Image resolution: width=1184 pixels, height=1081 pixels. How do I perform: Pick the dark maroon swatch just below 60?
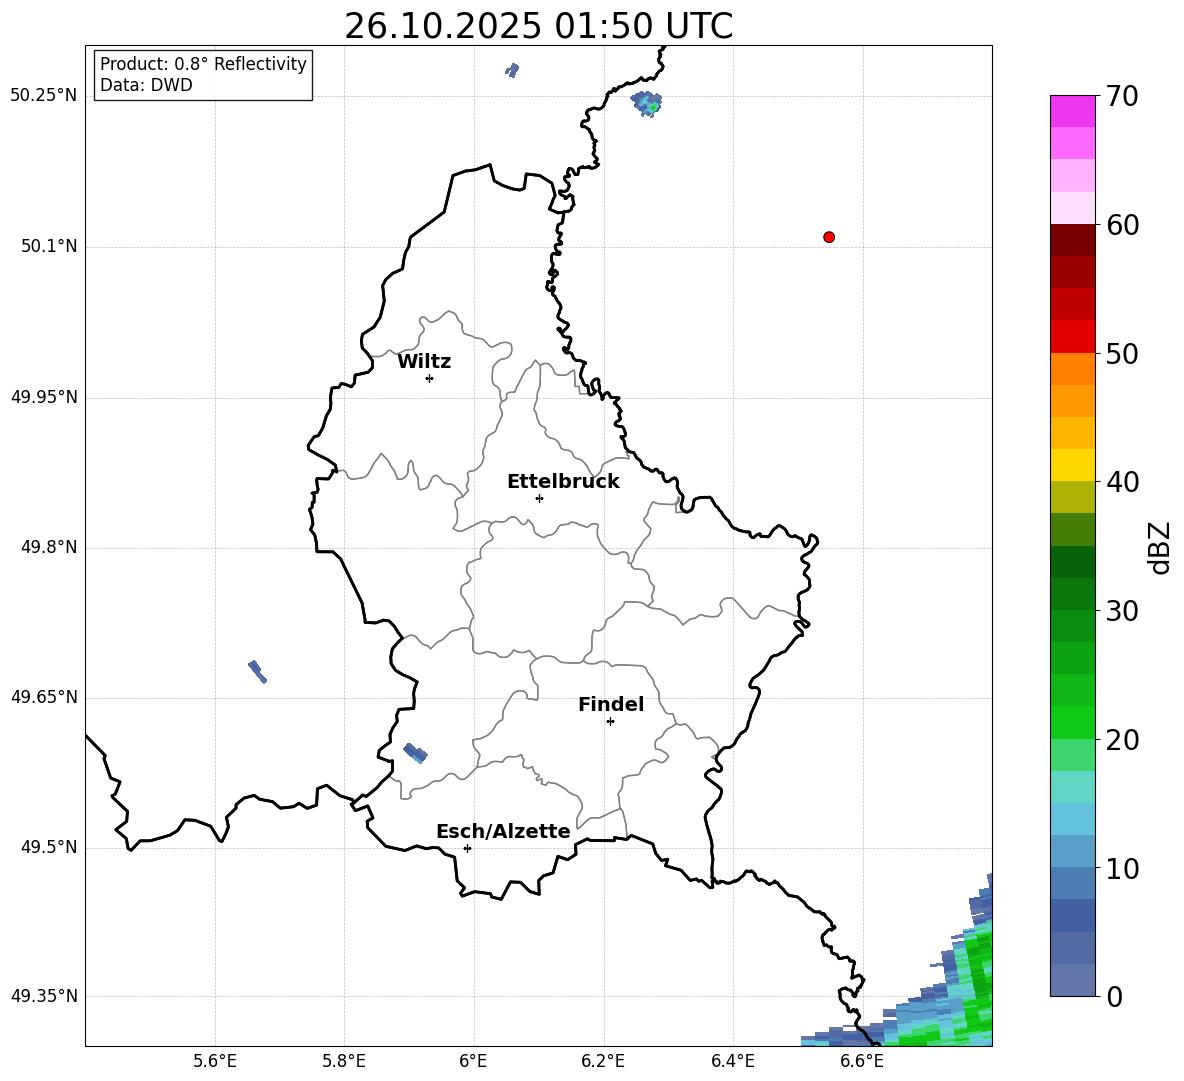(x=1073, y=240)
